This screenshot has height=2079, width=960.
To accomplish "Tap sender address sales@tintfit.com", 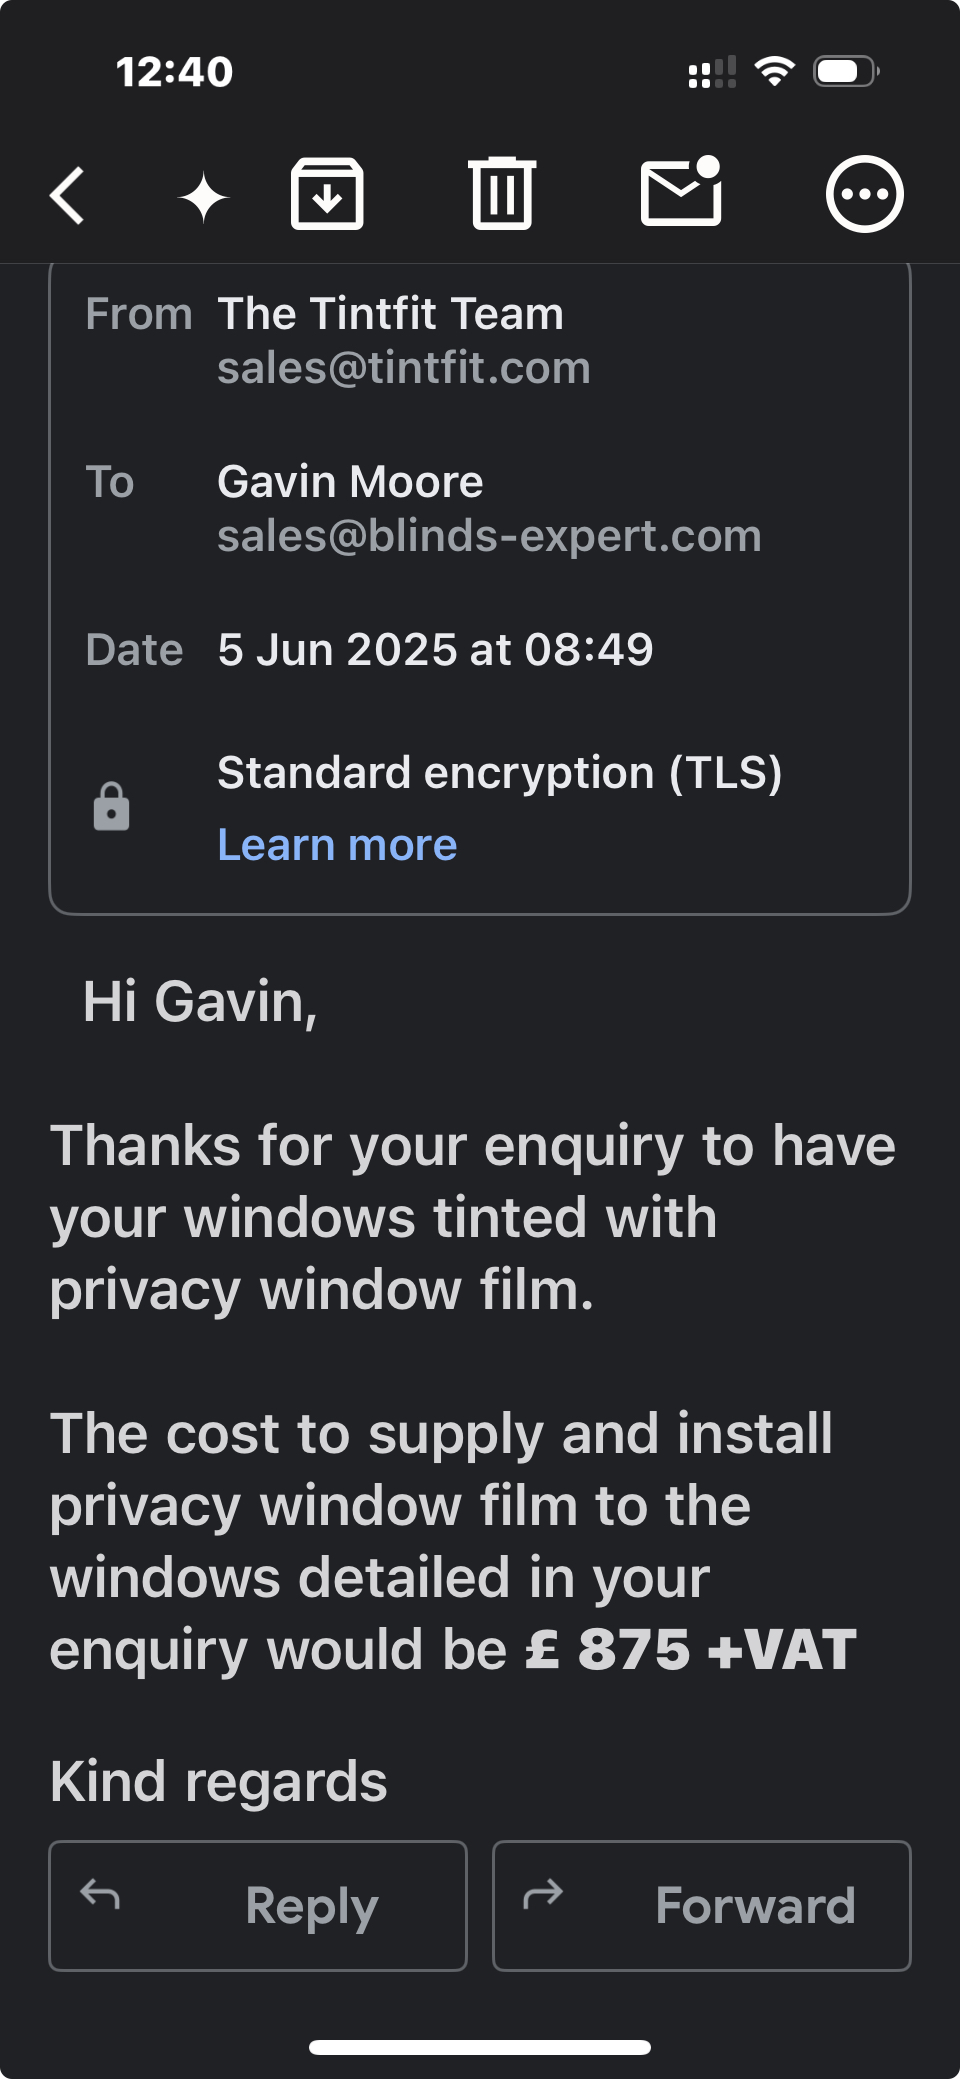I will point(404,368).
